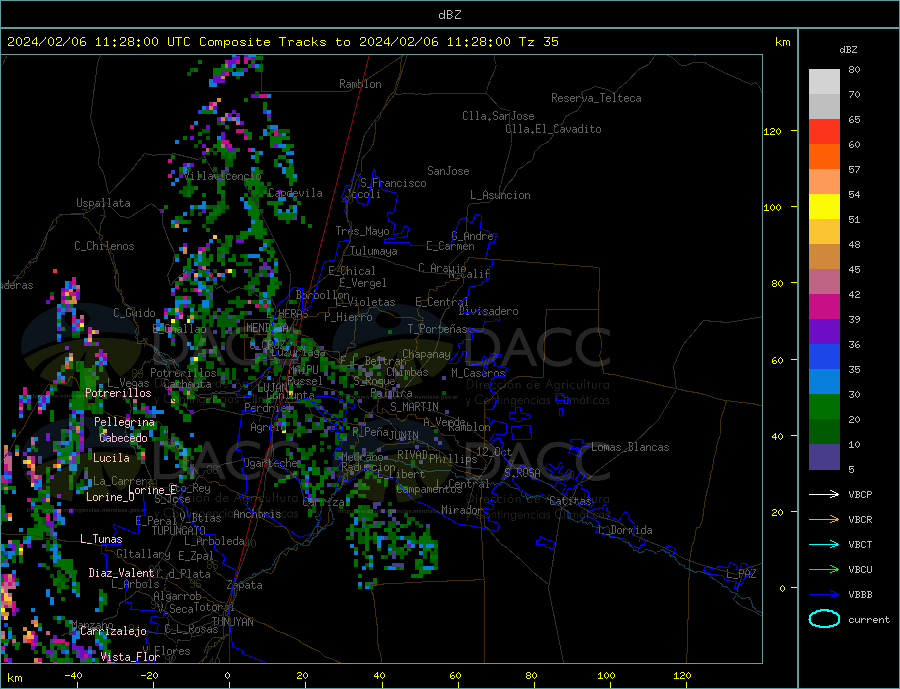900x689 pixels.
Task: Pick the slate 10-5 dBZ swatch
Action: tap(824, 457)
